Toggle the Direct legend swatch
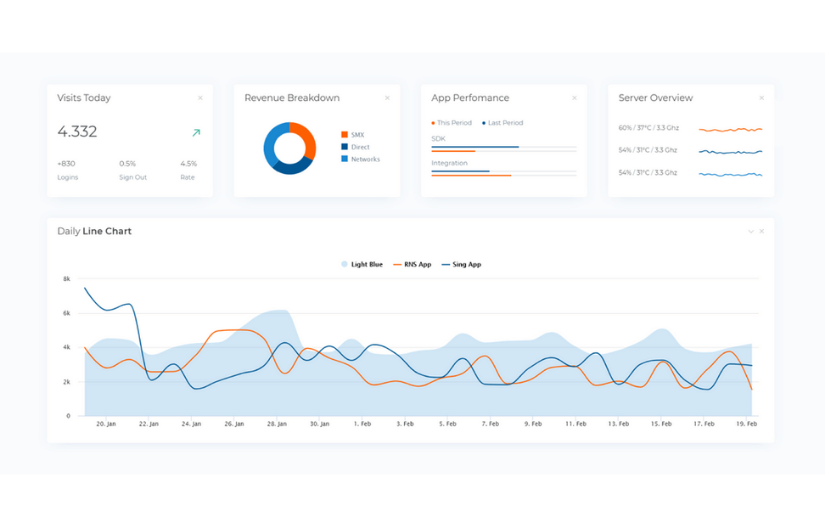Image resolution: width=825 pixels, height=525 pixels. click(345, 147)
